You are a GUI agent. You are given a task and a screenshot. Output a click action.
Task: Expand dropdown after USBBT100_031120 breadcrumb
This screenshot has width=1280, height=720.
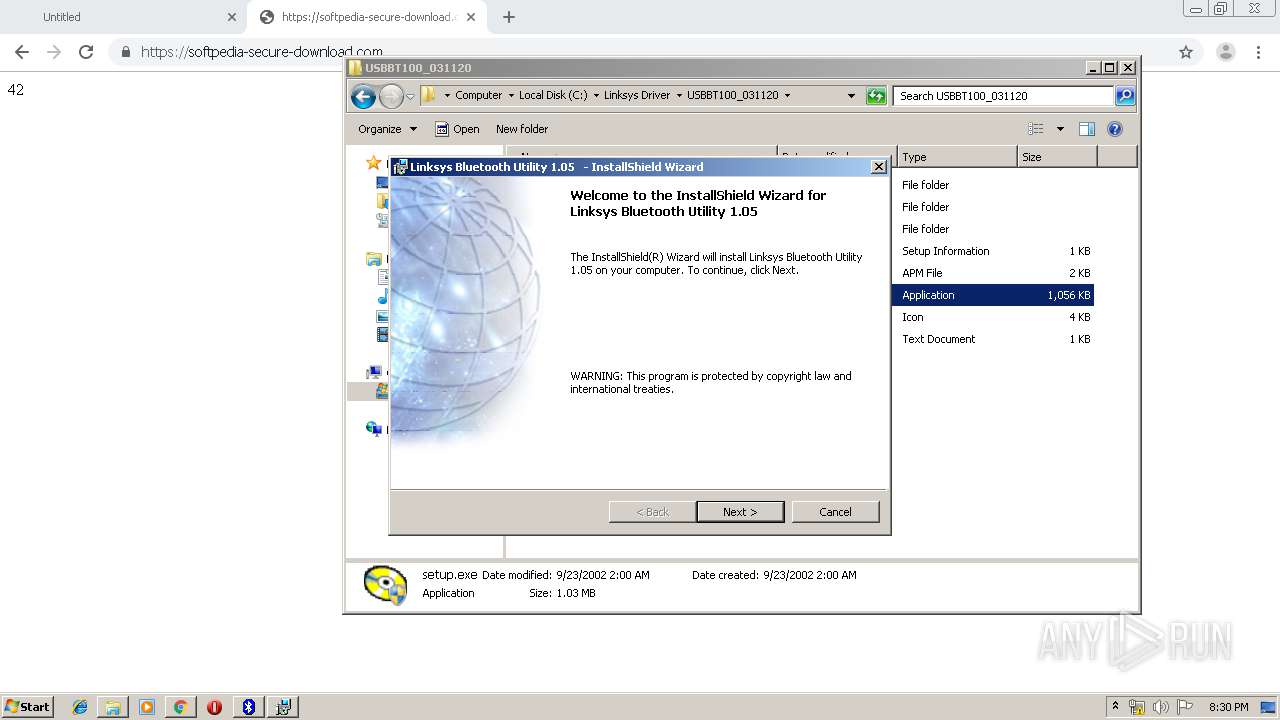(787, 95)
